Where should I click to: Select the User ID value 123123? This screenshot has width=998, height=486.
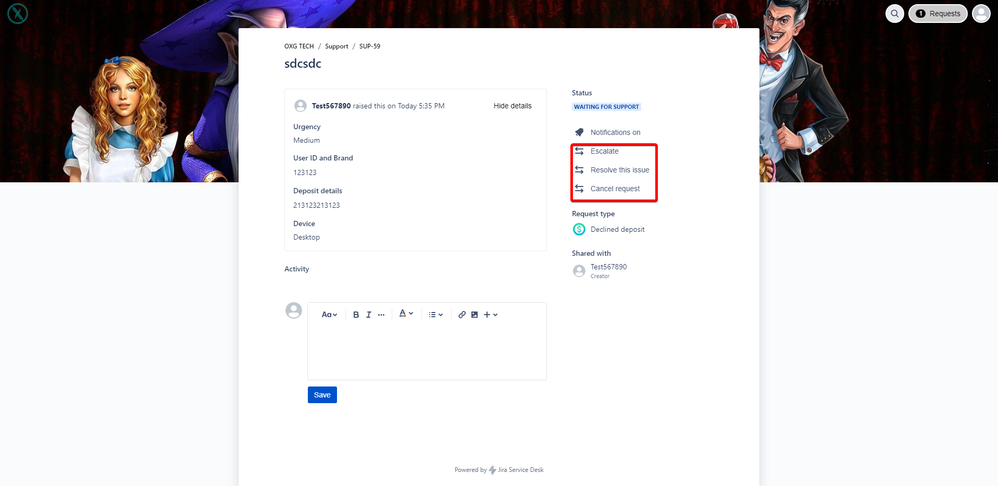305,172
